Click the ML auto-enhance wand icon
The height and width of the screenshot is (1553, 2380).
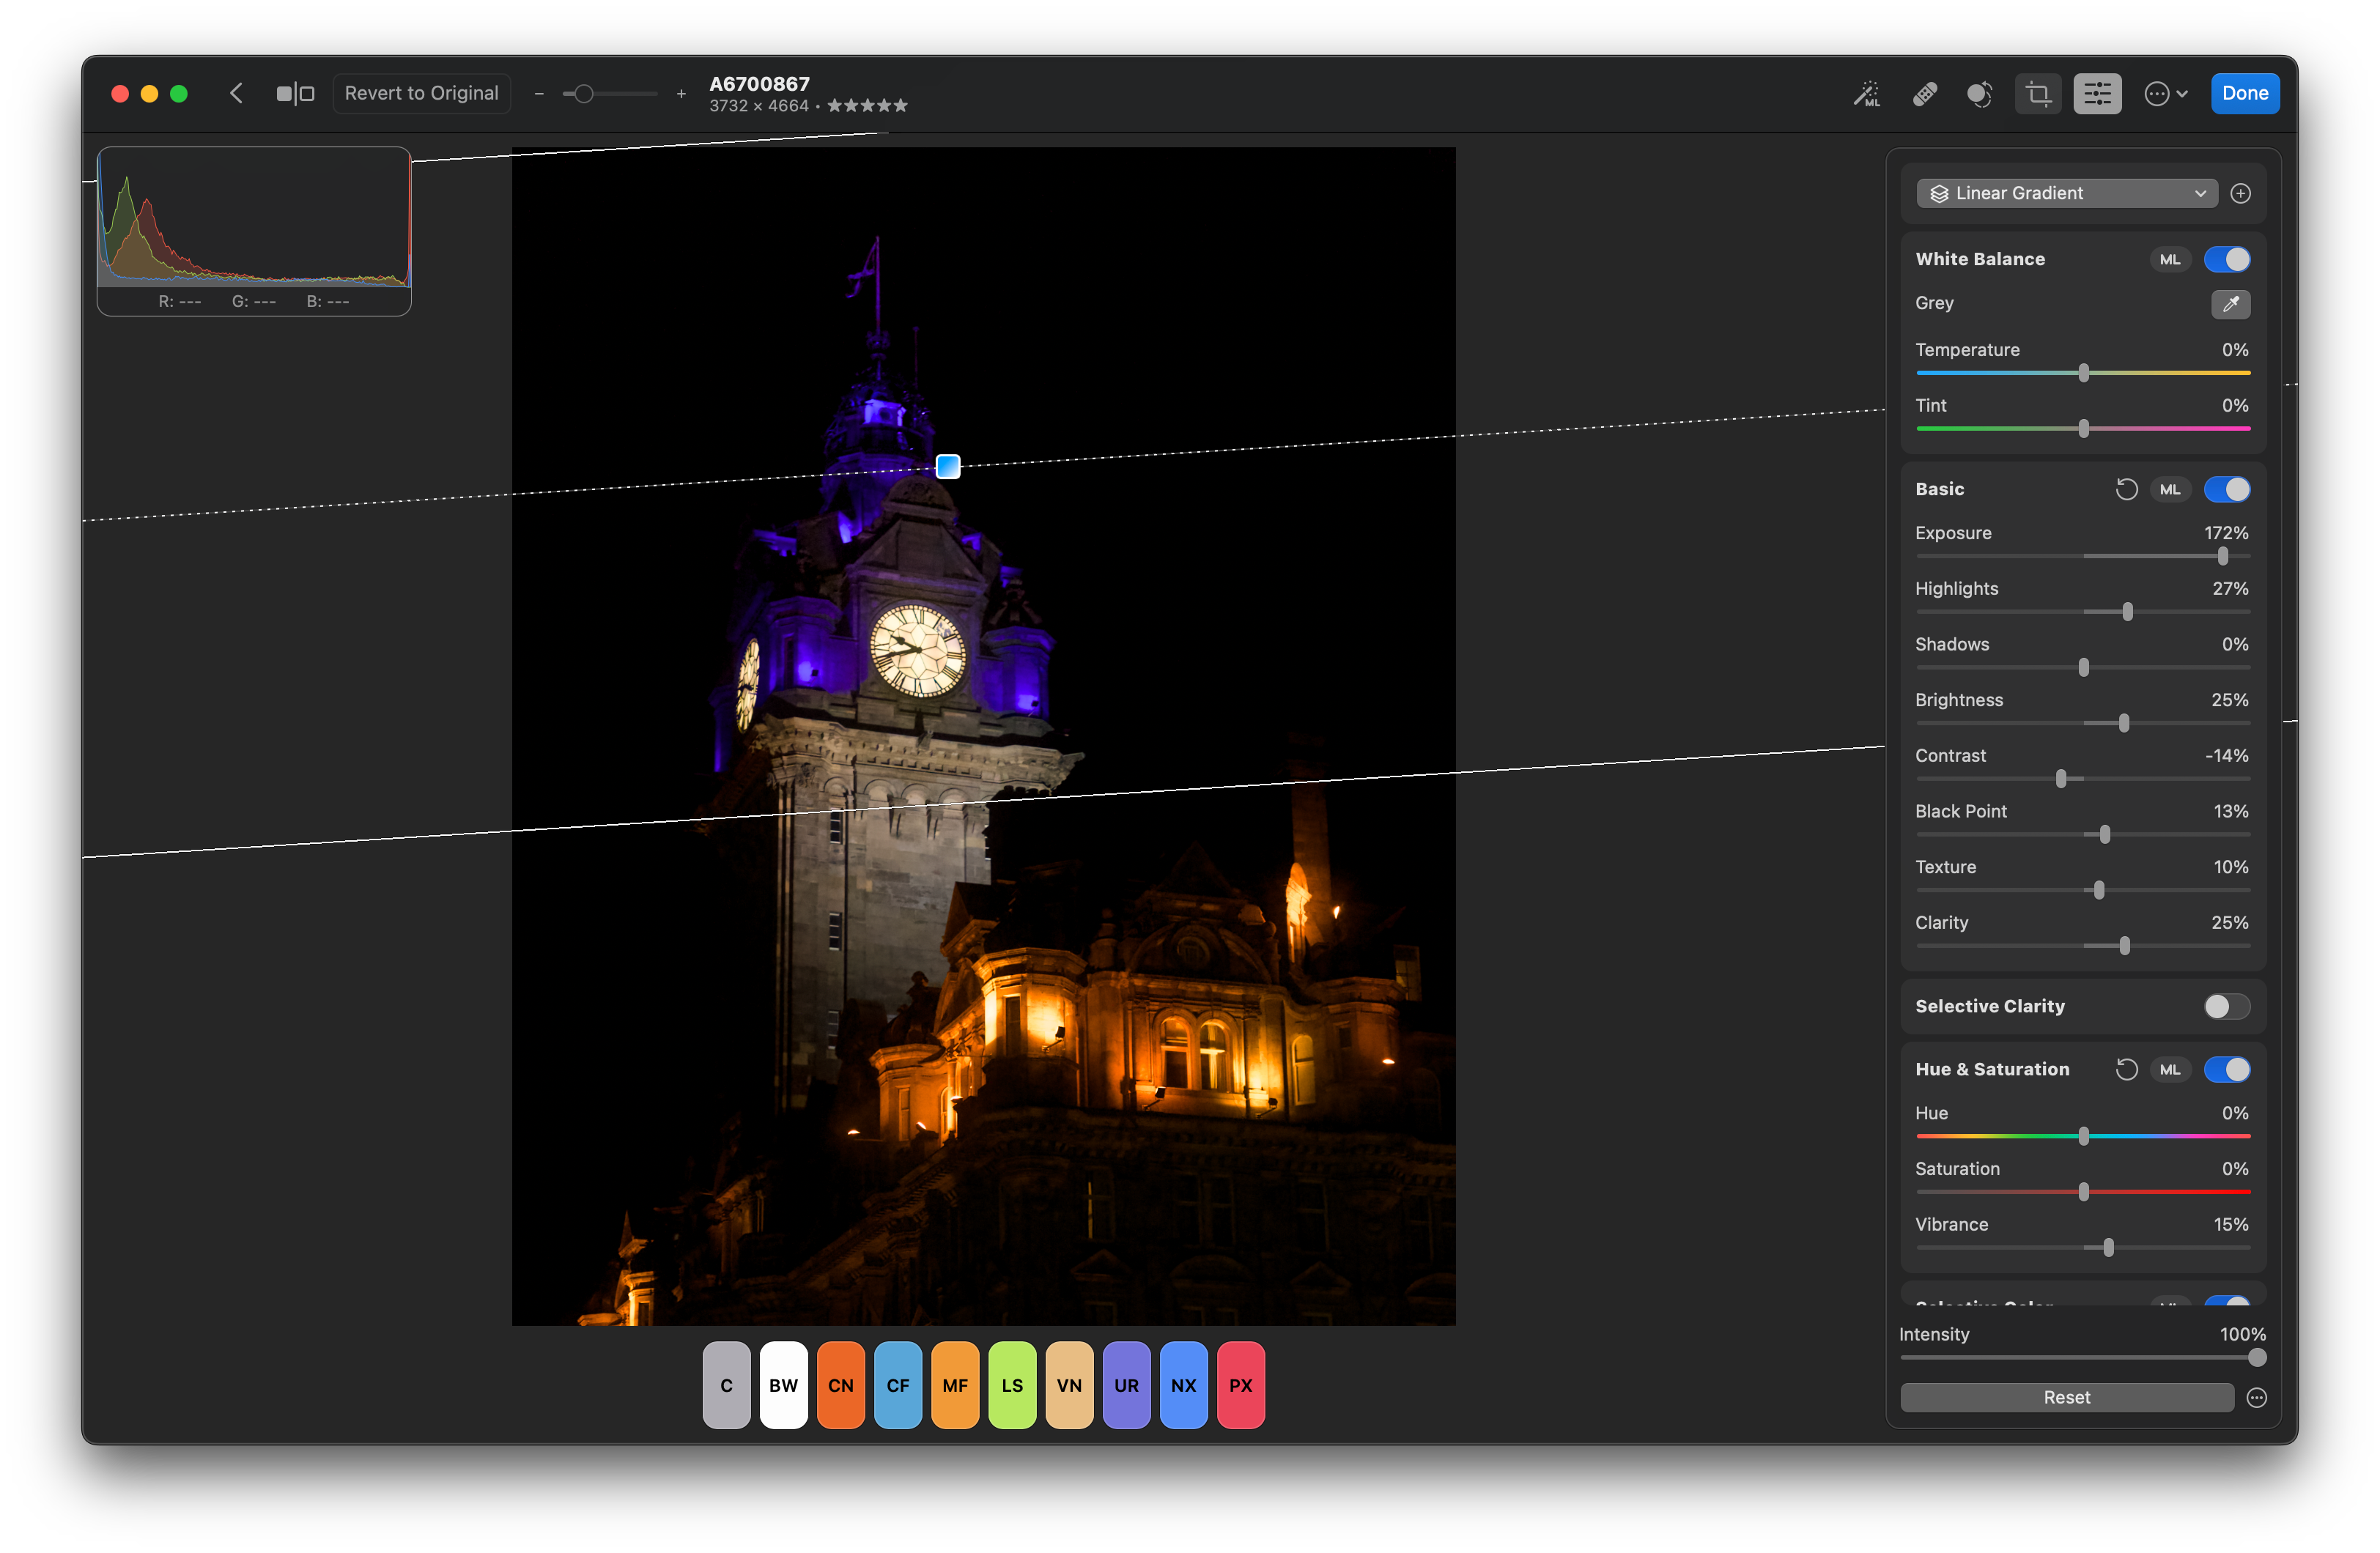(x=1867, y=93)
